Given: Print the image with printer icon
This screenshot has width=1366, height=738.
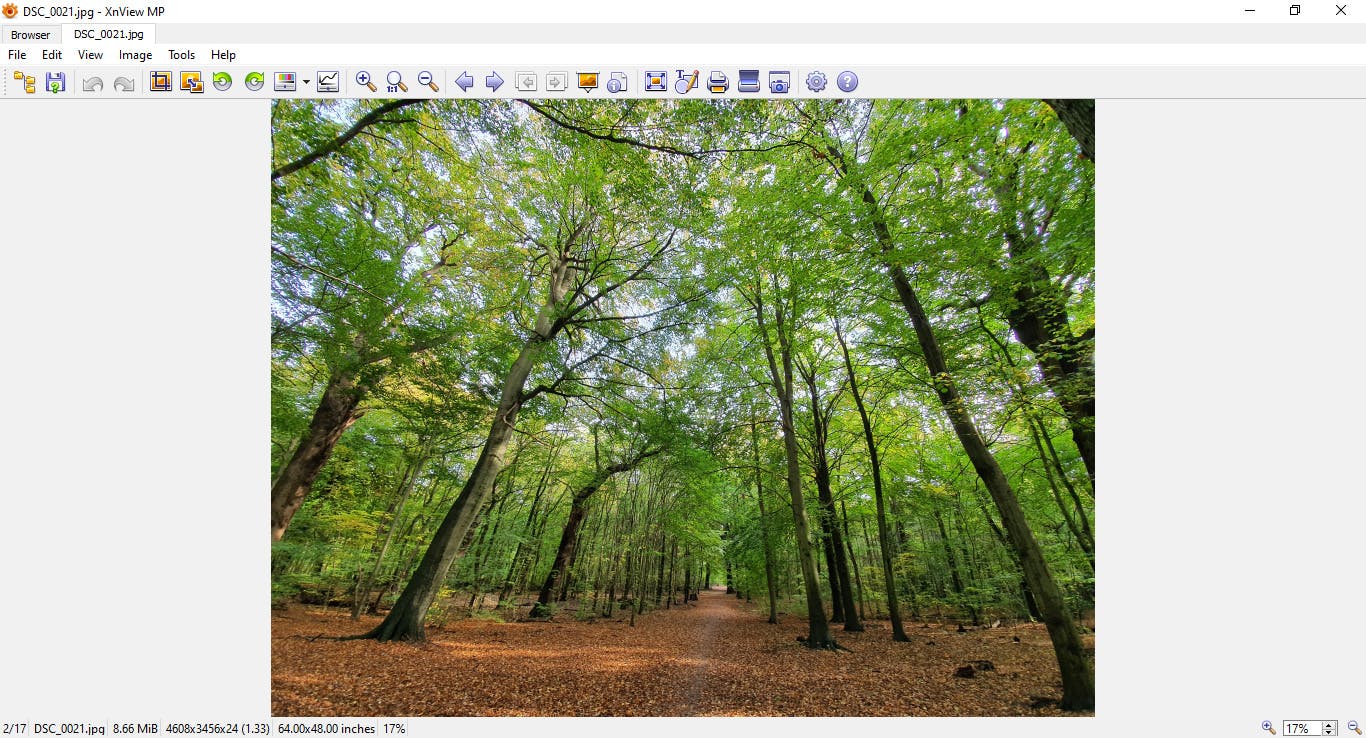Looking at the screenshot, I should coord(718,82).
